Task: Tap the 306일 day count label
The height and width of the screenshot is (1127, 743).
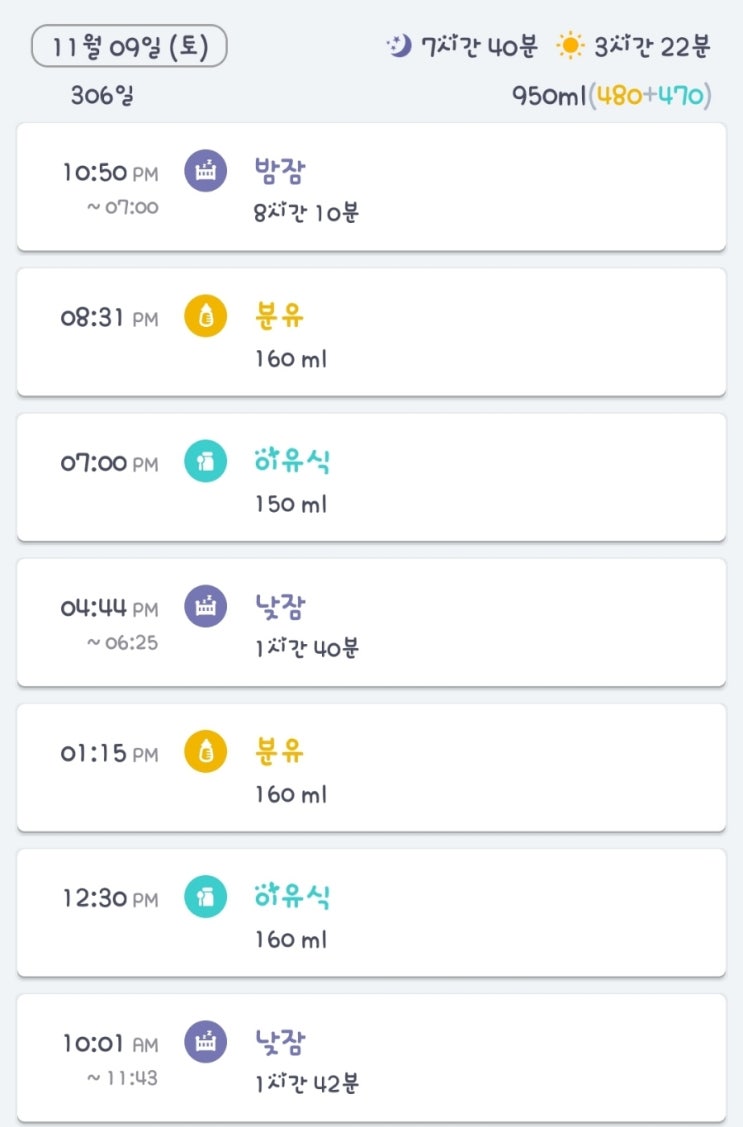Action: point(102,96)
